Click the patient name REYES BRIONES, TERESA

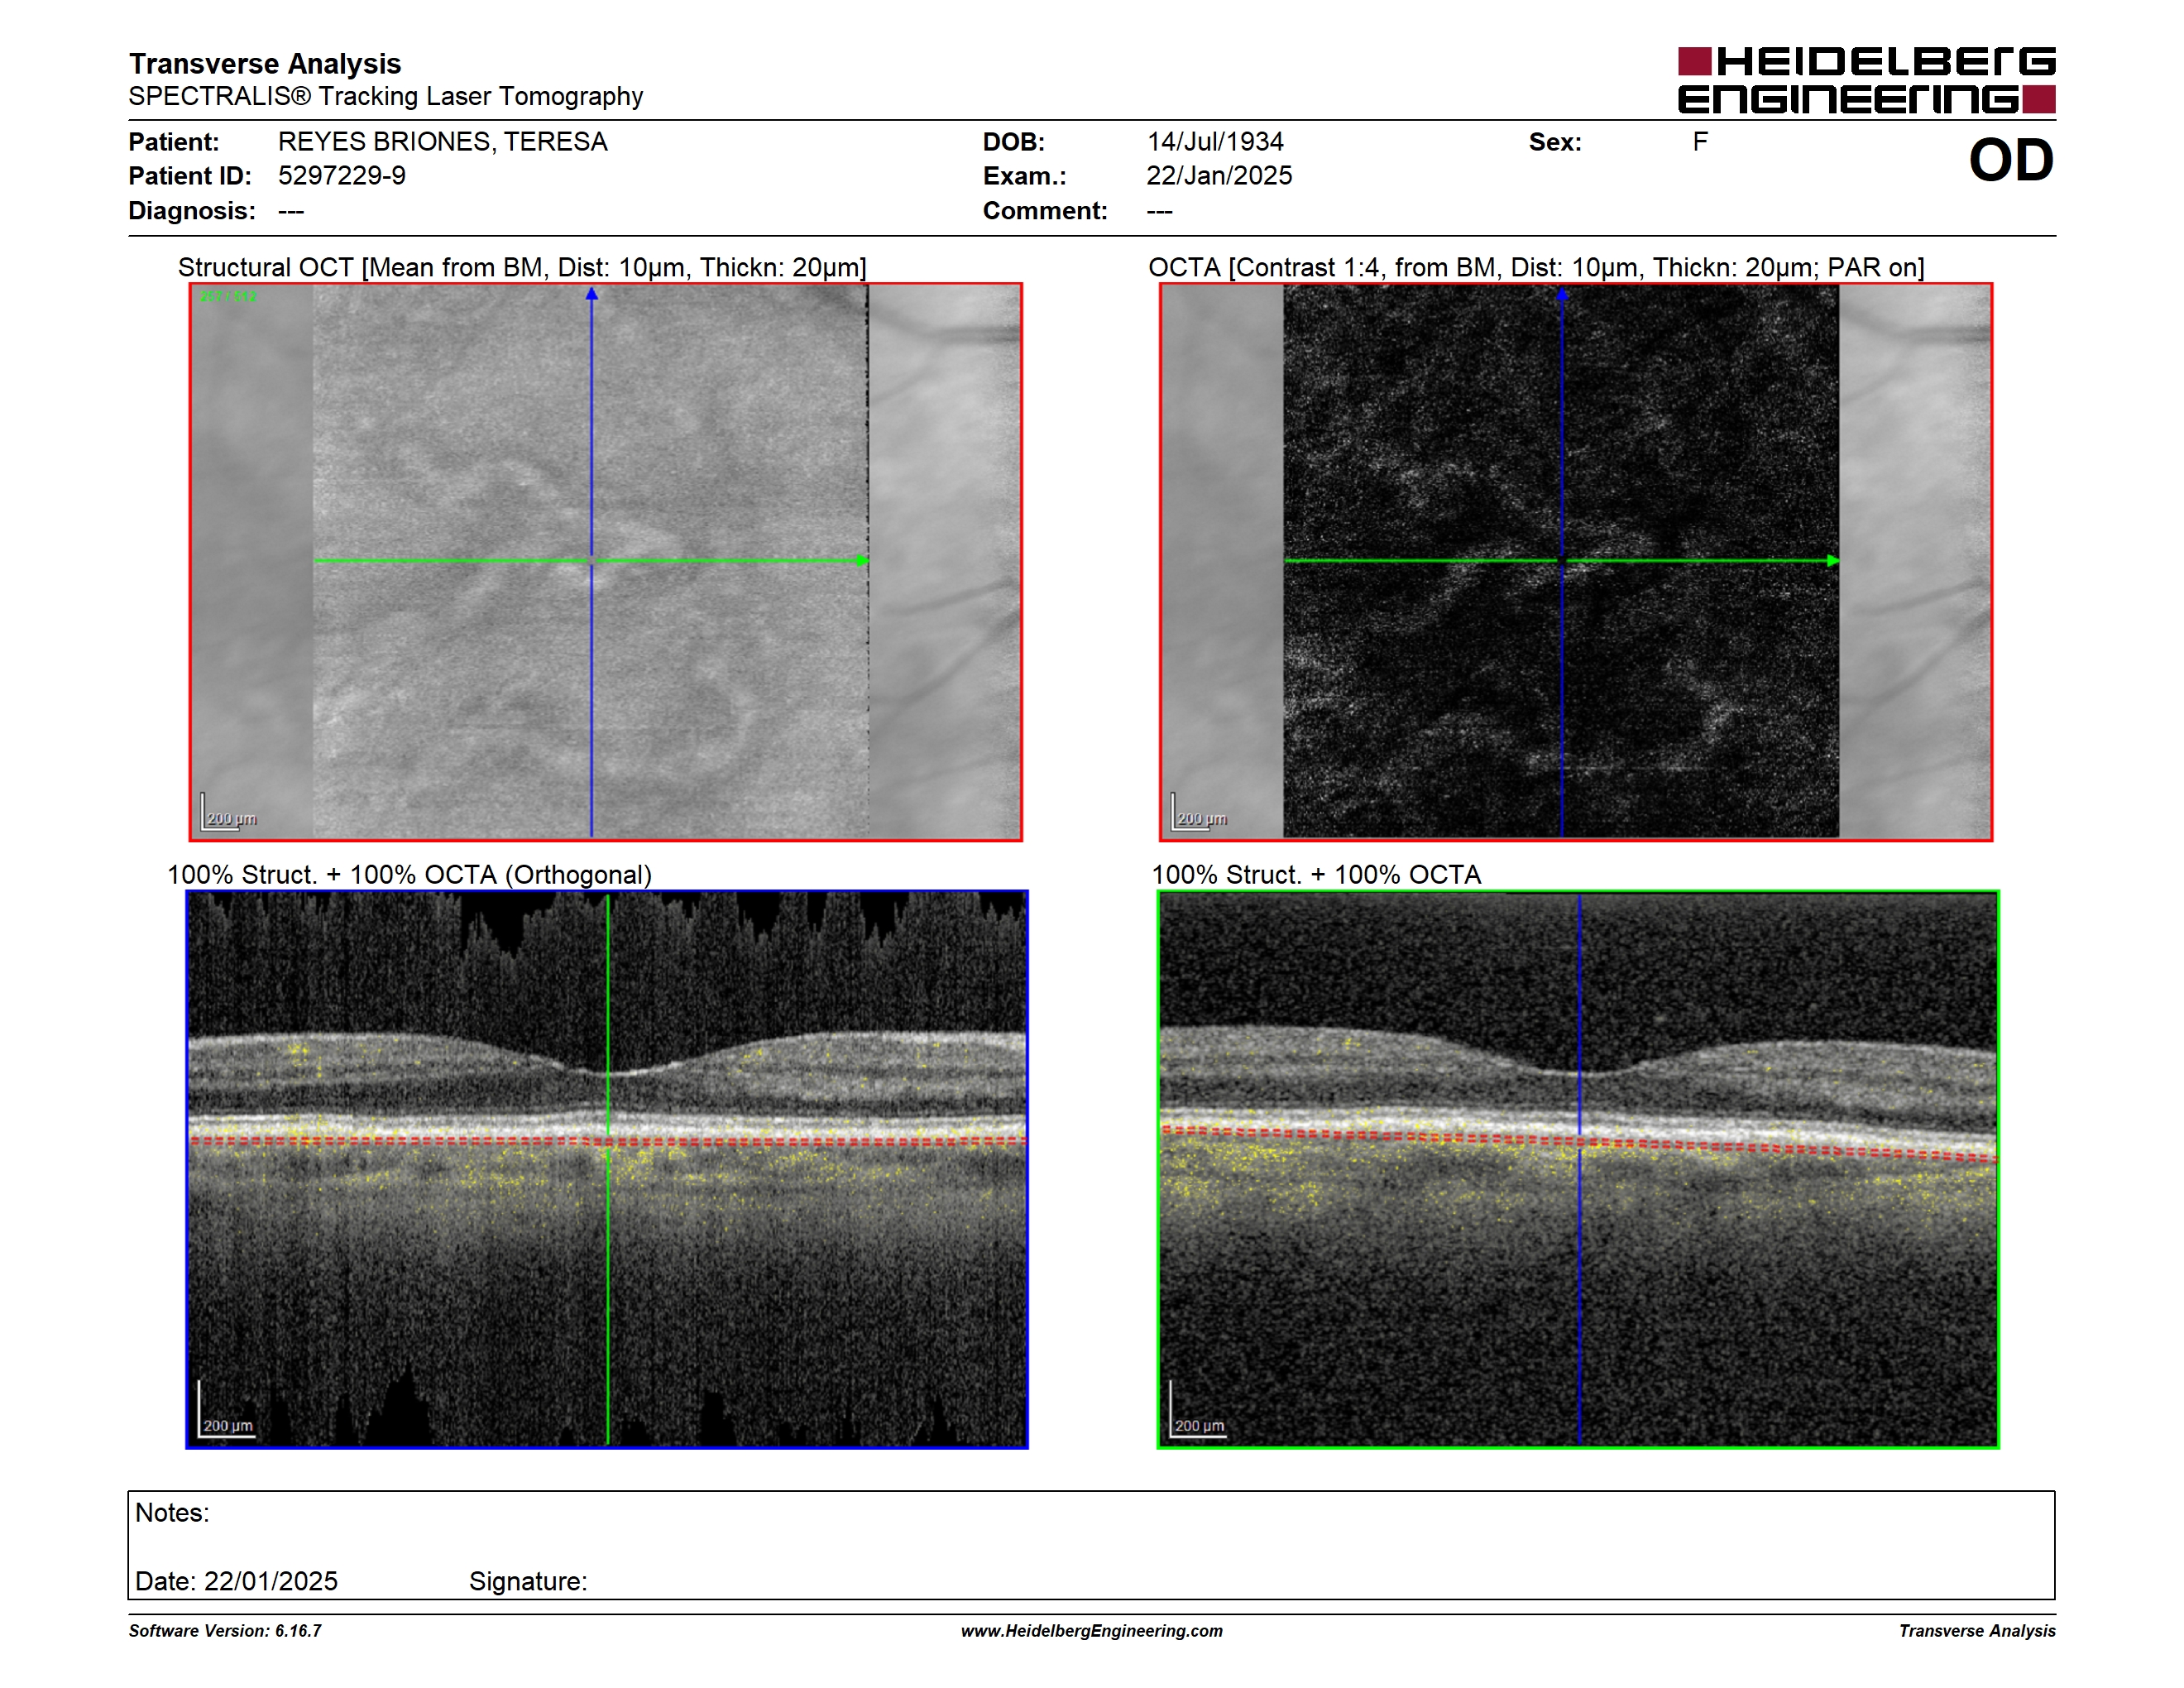pyautogui.click(x=443, y=142)
